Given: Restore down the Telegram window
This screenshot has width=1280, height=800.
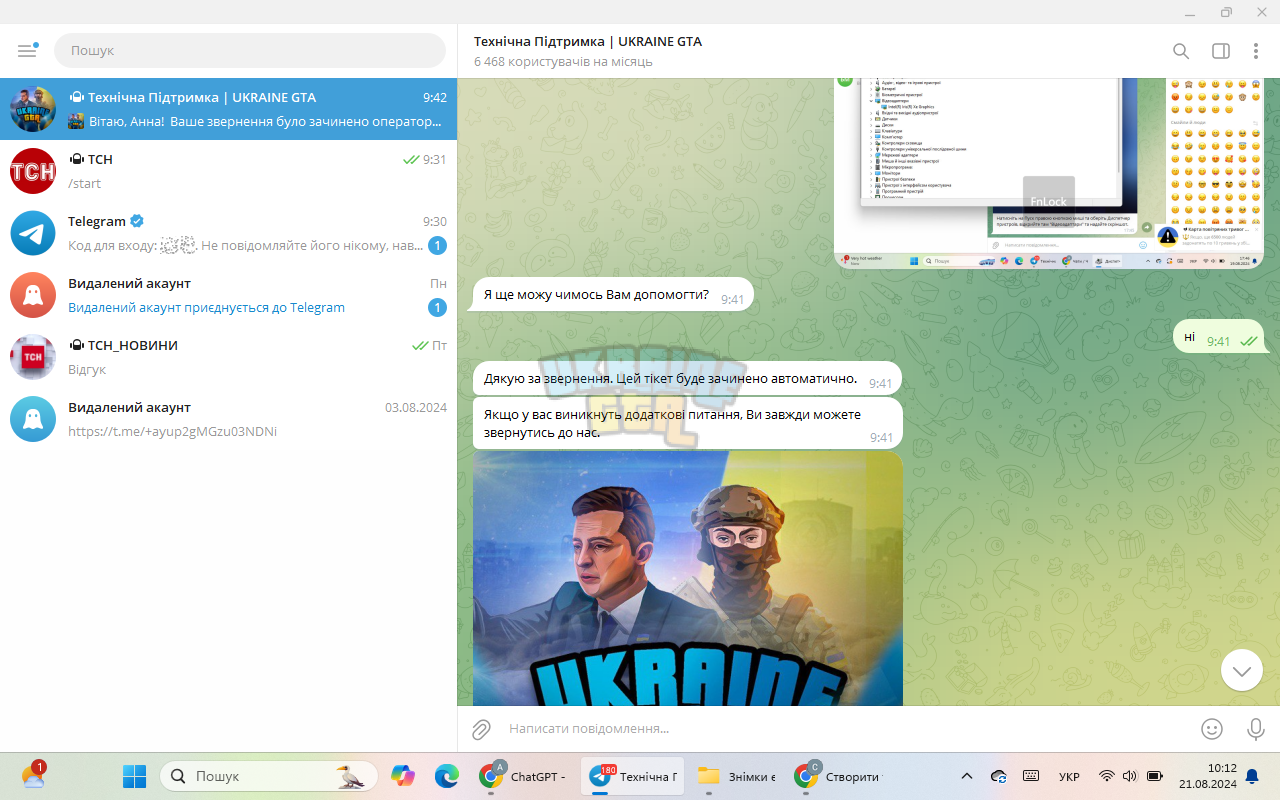Looking at the screenshot, I should pyautogui.click(x=1226, y=12).
